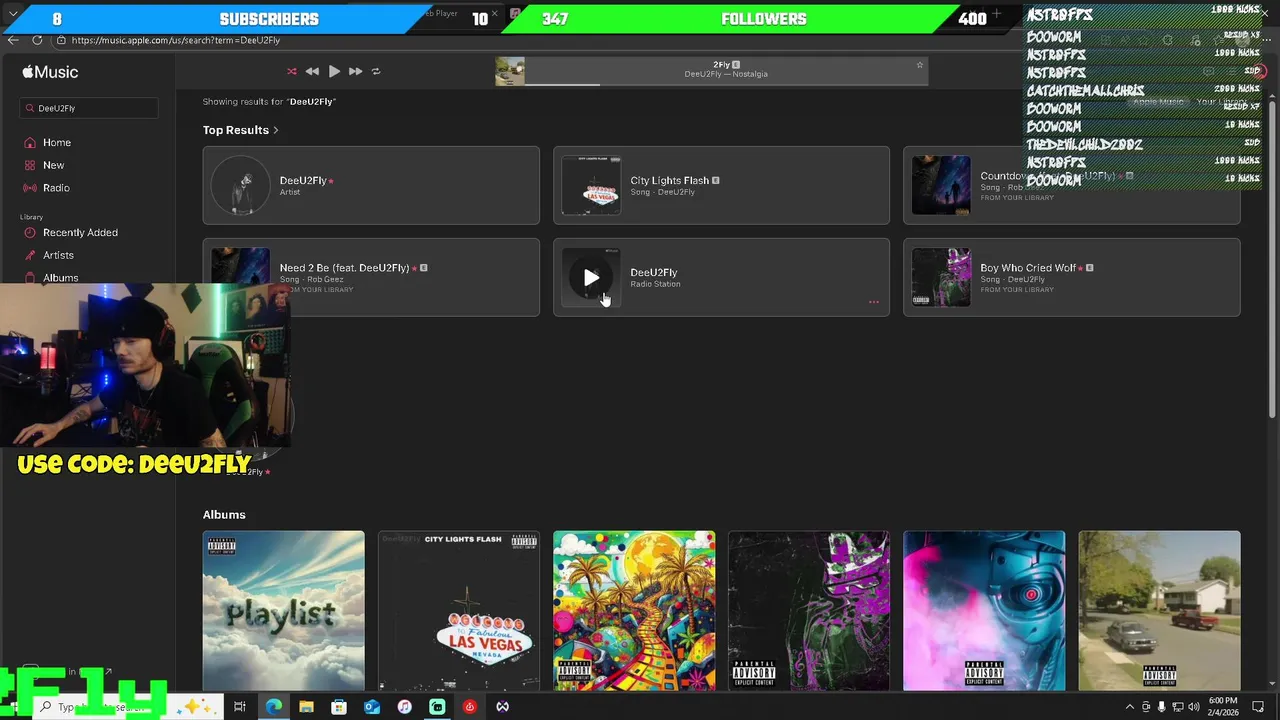Show hidden system tray icons chevron
This screenshot has height=720, width=1280.
[1130, 707]
